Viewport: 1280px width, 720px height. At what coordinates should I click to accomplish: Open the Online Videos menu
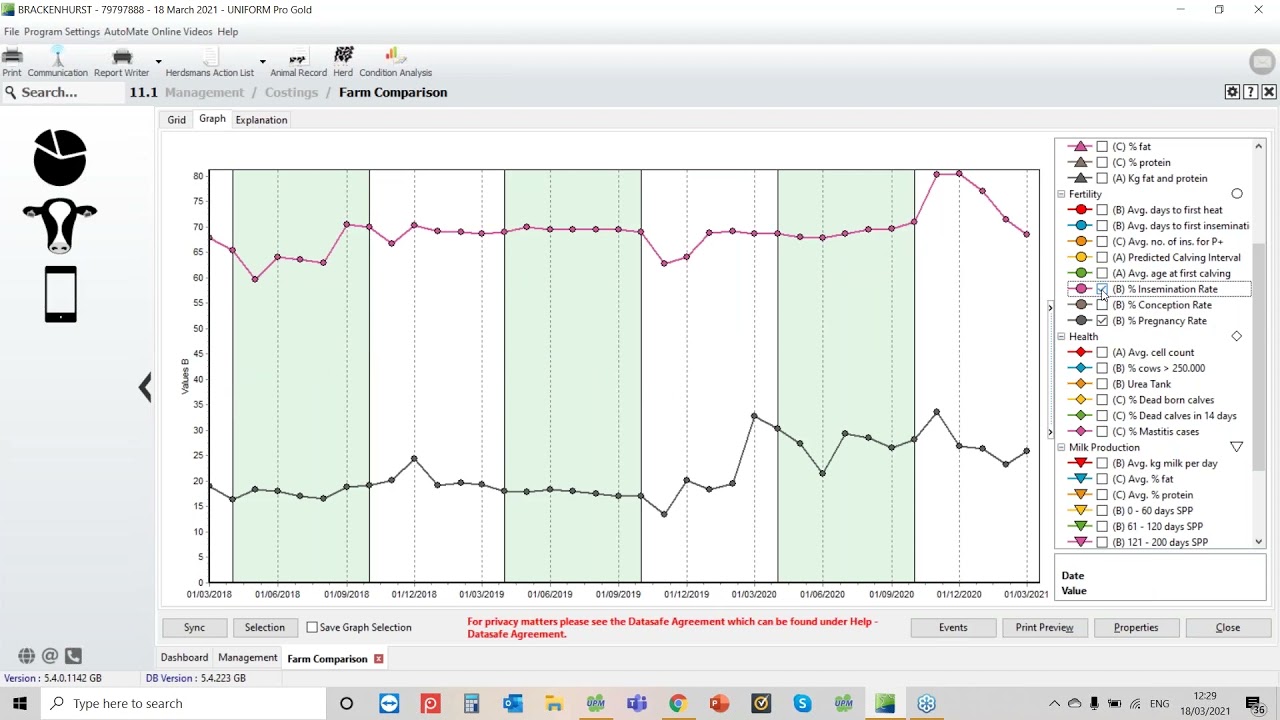click(x=182, y=32)
